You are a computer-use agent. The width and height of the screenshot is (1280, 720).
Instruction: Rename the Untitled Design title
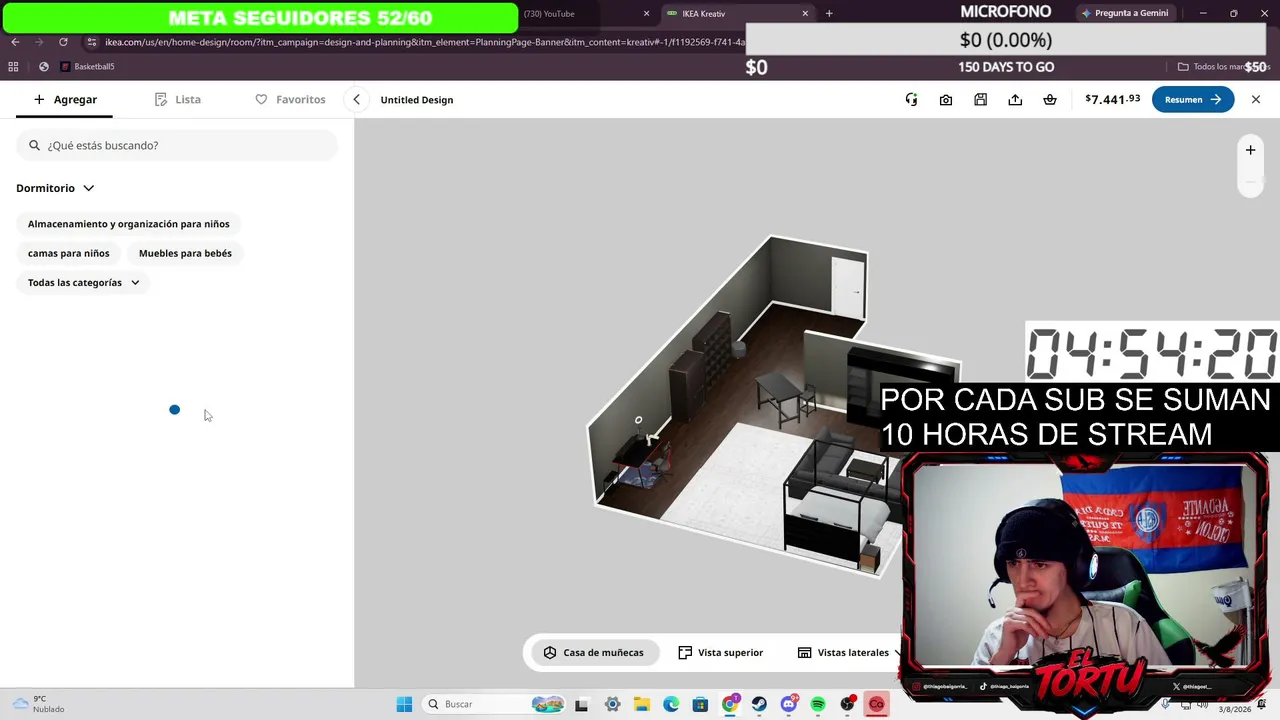(417, 100)
